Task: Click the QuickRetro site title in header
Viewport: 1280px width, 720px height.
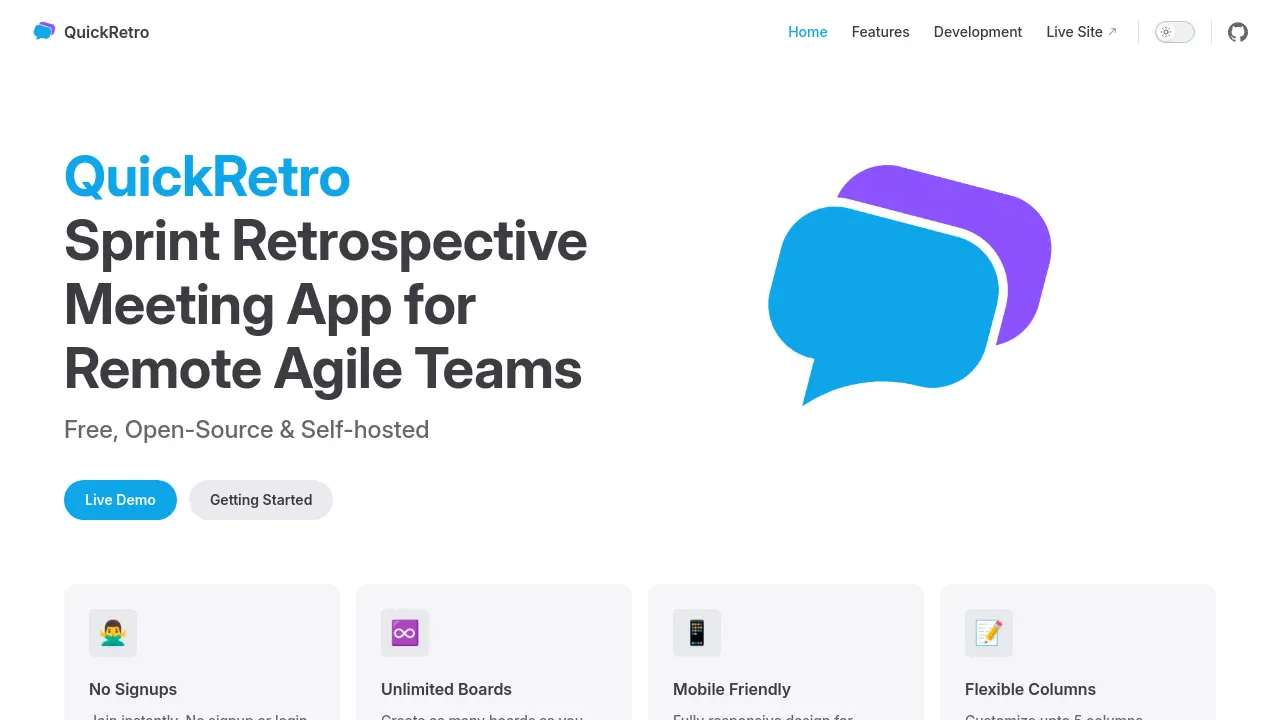Action: coord(106,32)
